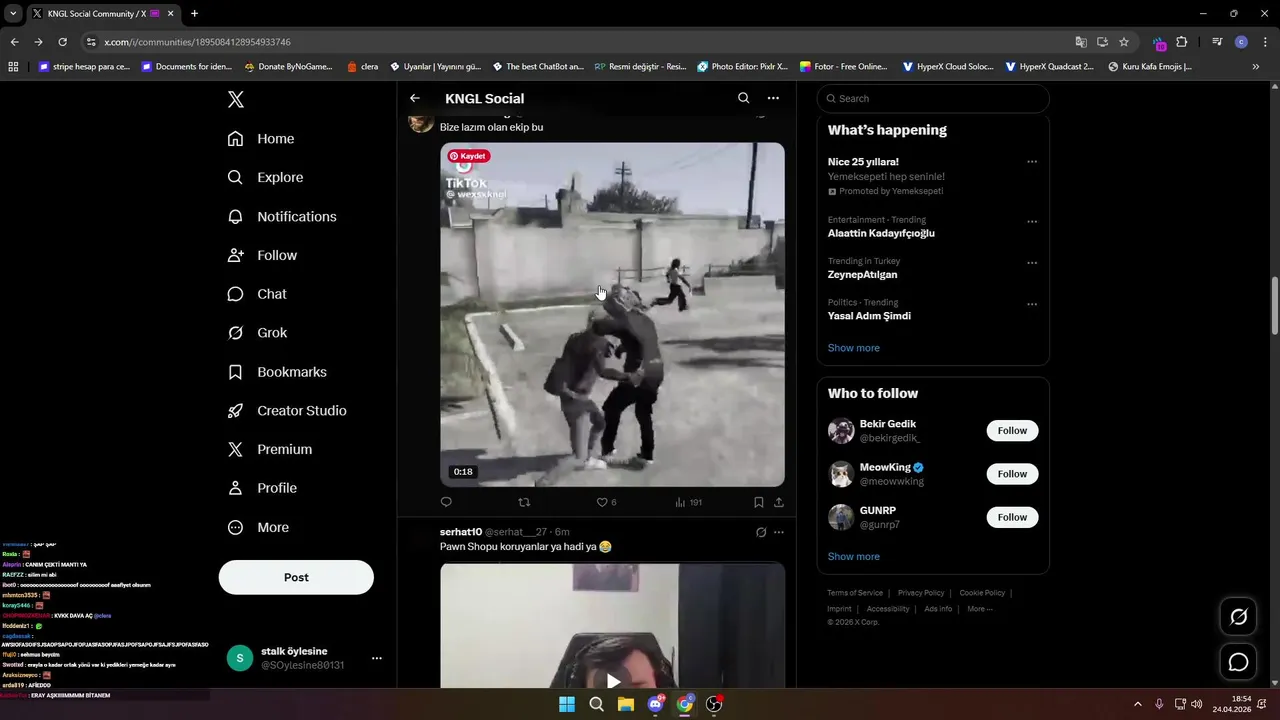Screen dimensions: 1280x720
Task: Expand the More sidebar menu
Action: pos(258,527)
